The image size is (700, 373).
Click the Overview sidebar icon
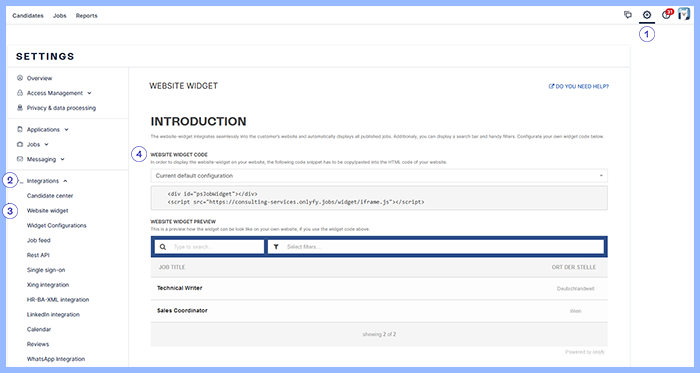click(x=20, y=78)
